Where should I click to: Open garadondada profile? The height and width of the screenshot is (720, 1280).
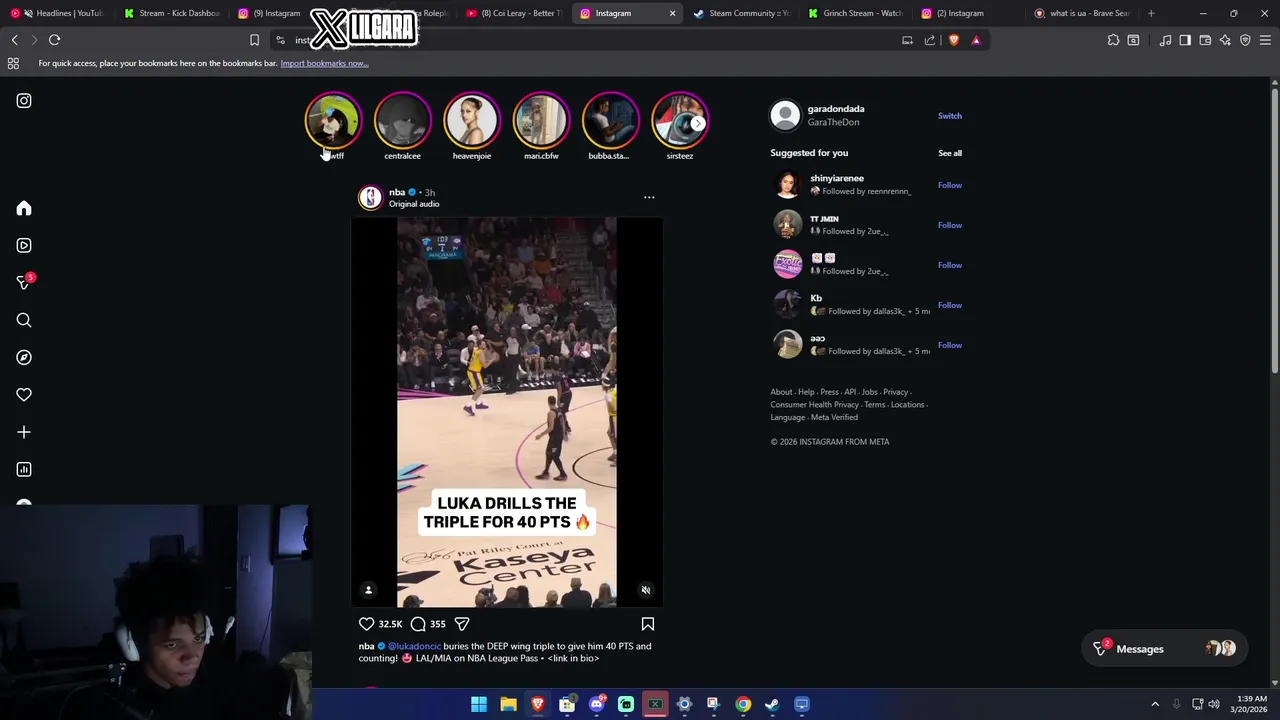836,109
